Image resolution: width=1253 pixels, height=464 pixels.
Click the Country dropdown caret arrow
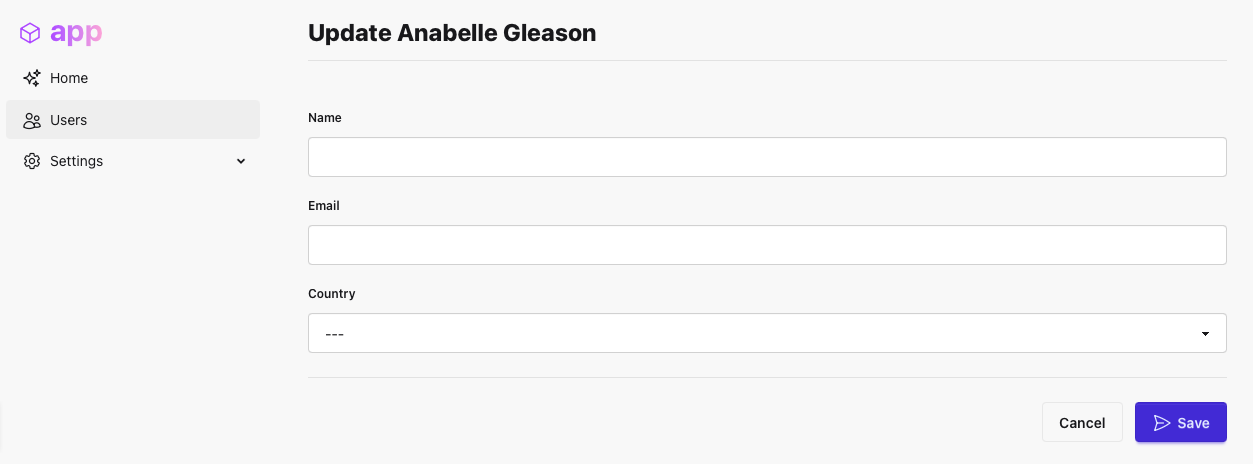pyautogui.click(x=1206, y=333)
